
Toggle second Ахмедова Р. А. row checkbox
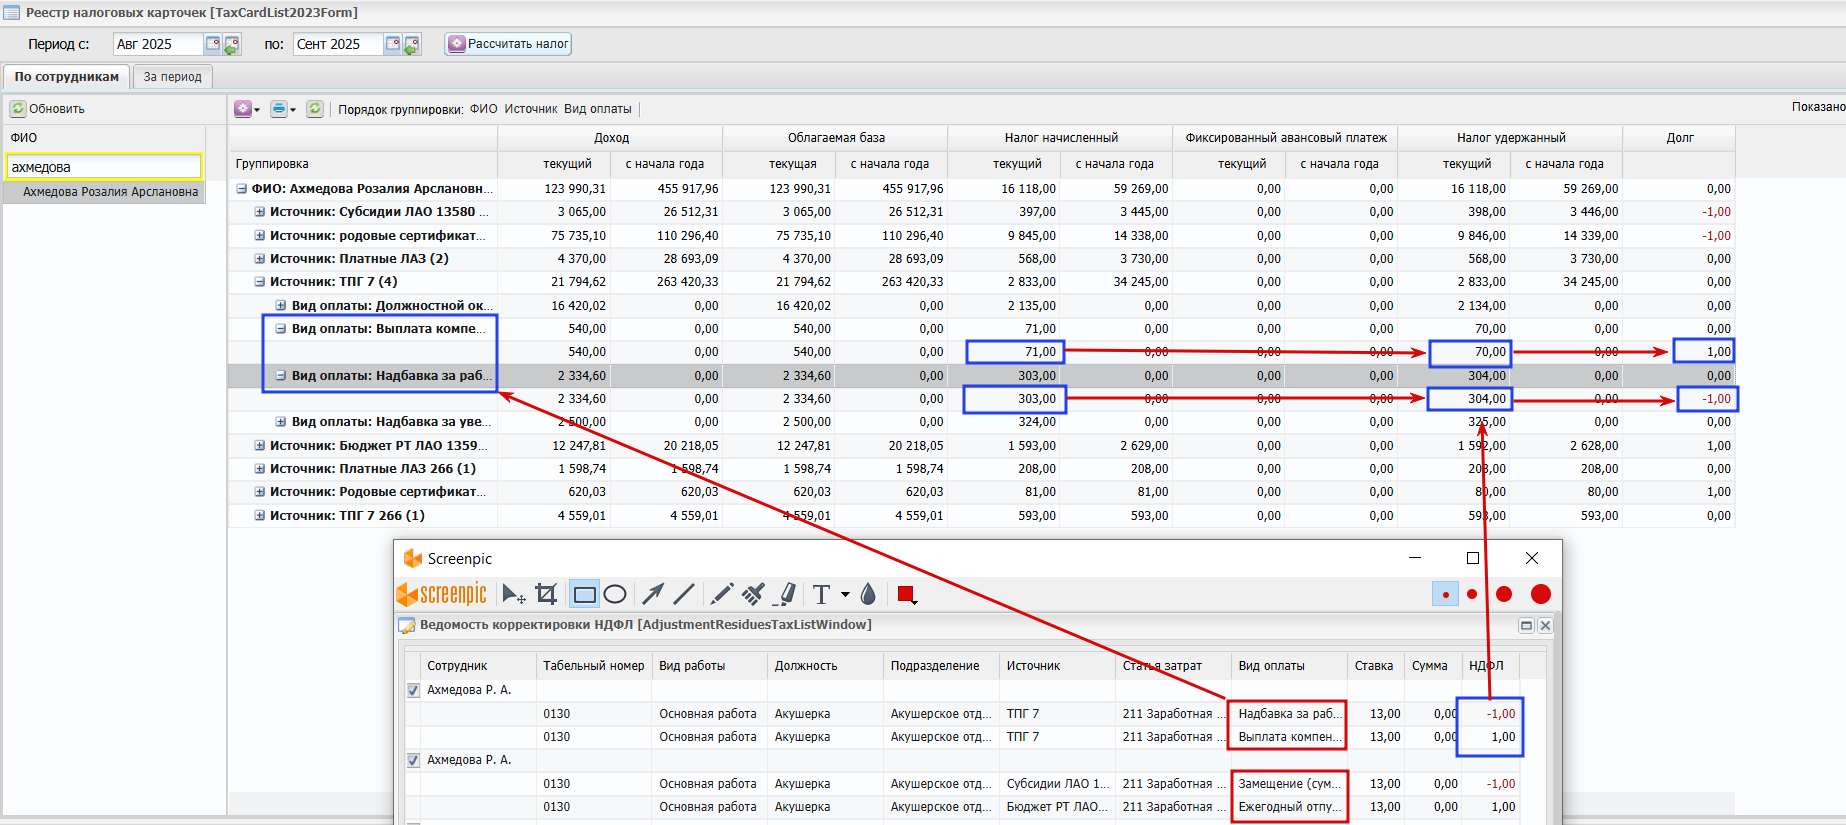413,760
